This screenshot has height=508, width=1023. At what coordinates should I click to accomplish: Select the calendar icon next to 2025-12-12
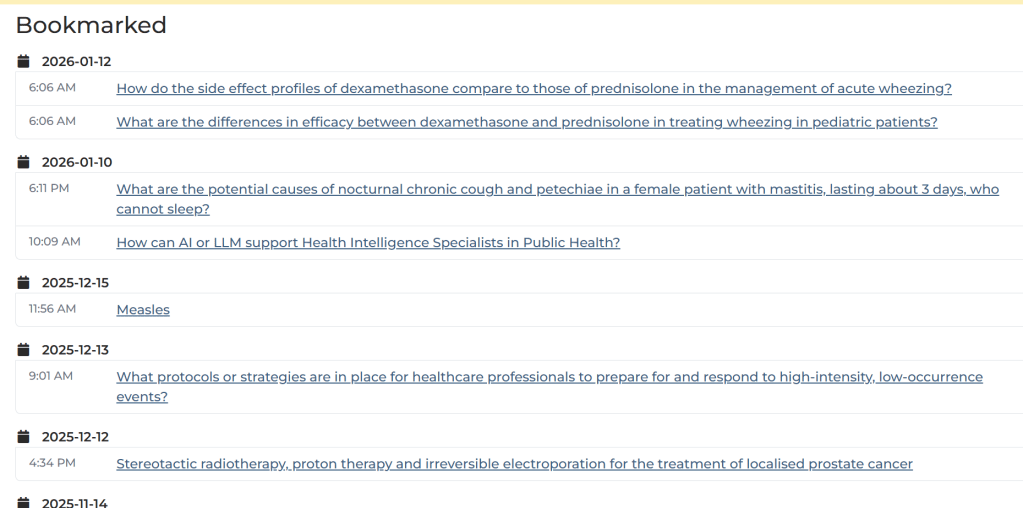(x=24, y=437)
